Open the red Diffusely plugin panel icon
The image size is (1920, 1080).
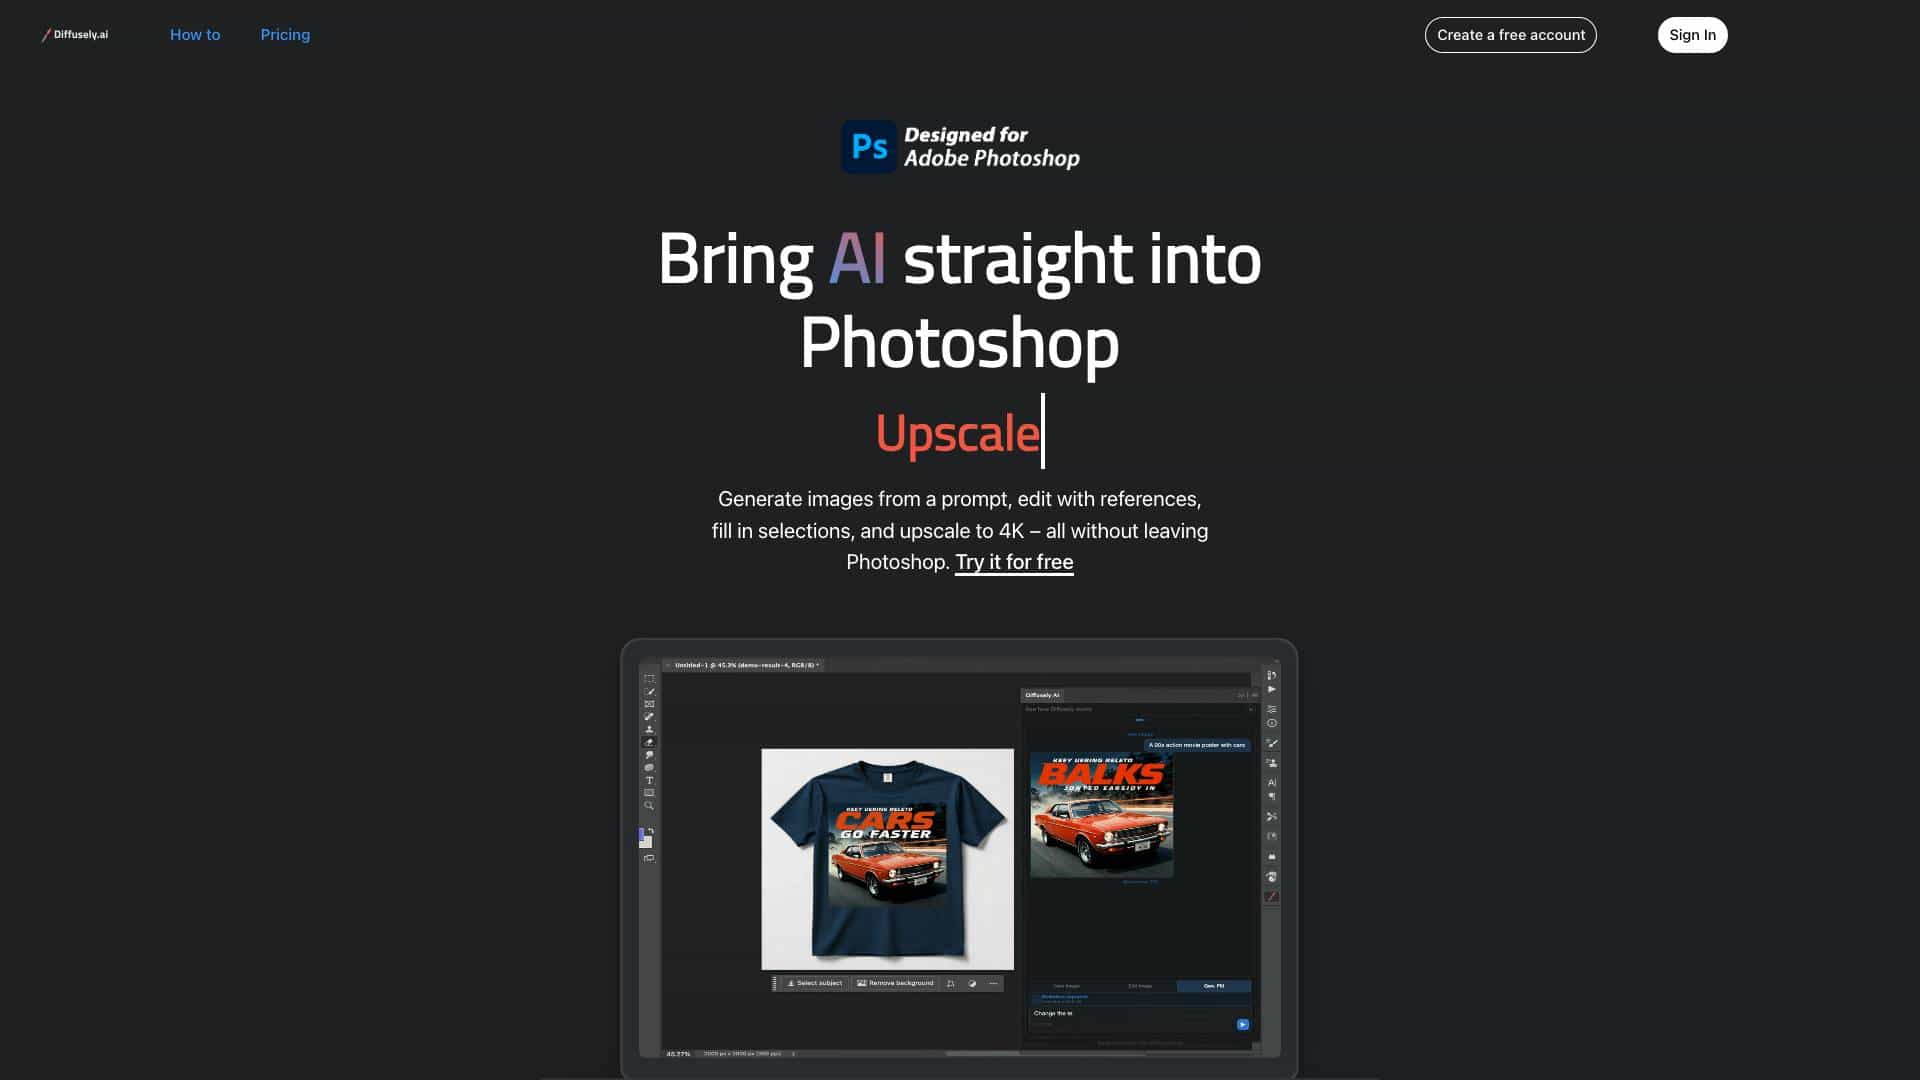pos(1272,897)
